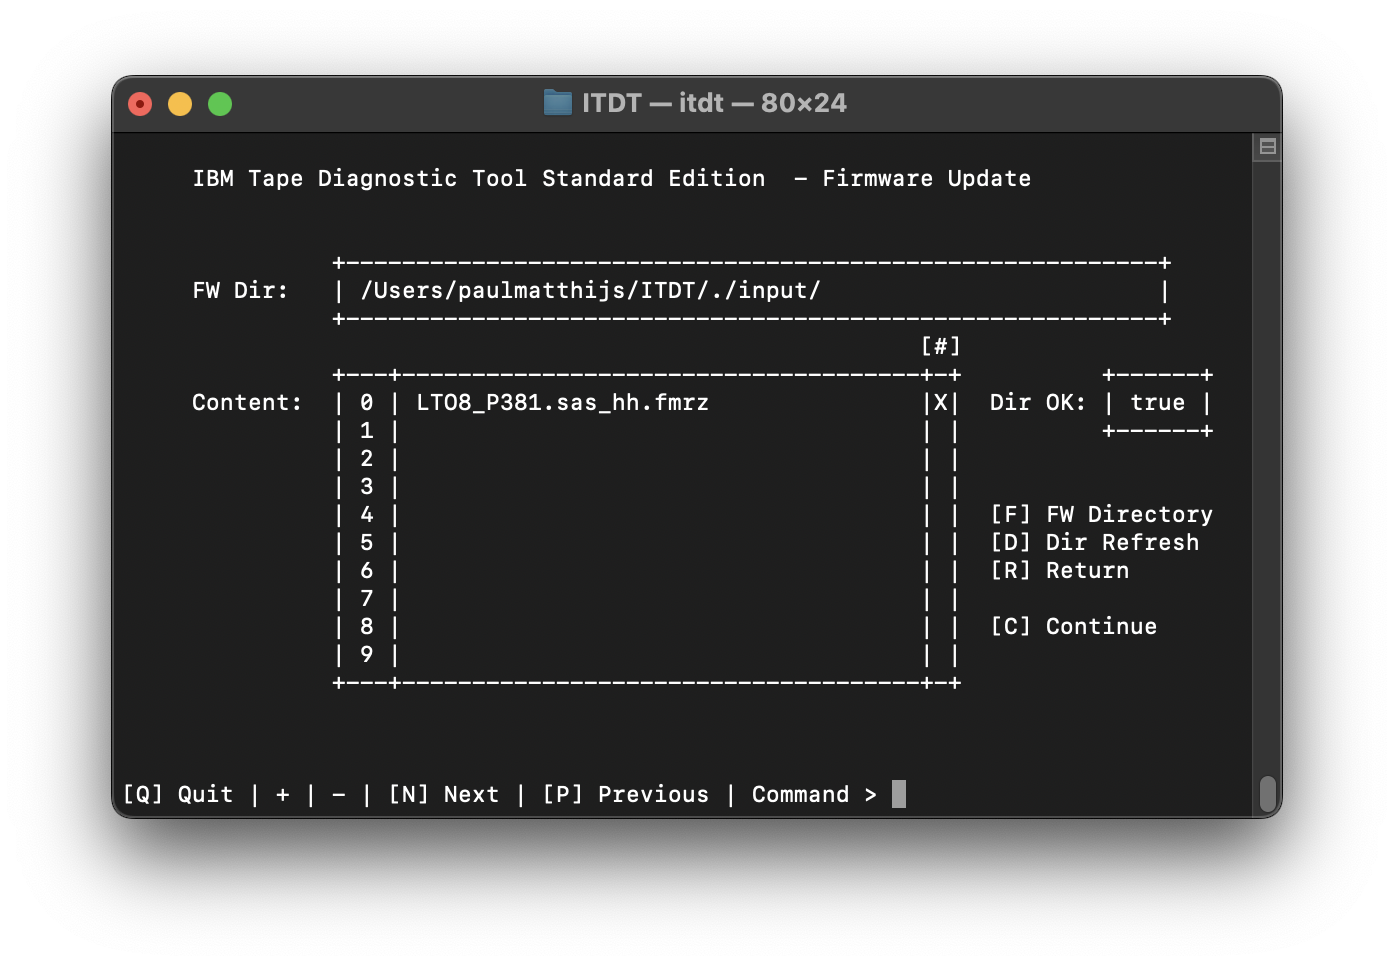Click the [N] Next command
The height and width of the screenshot is (966, 1394).
tap(443, 795)
